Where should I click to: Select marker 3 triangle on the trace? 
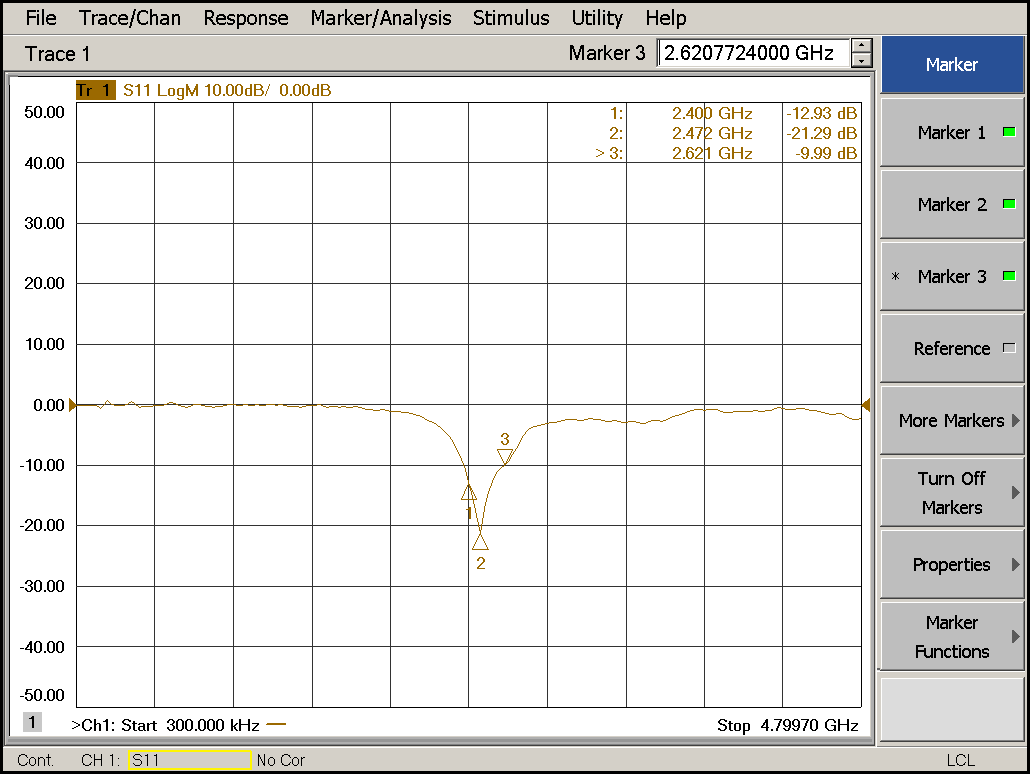504,457
